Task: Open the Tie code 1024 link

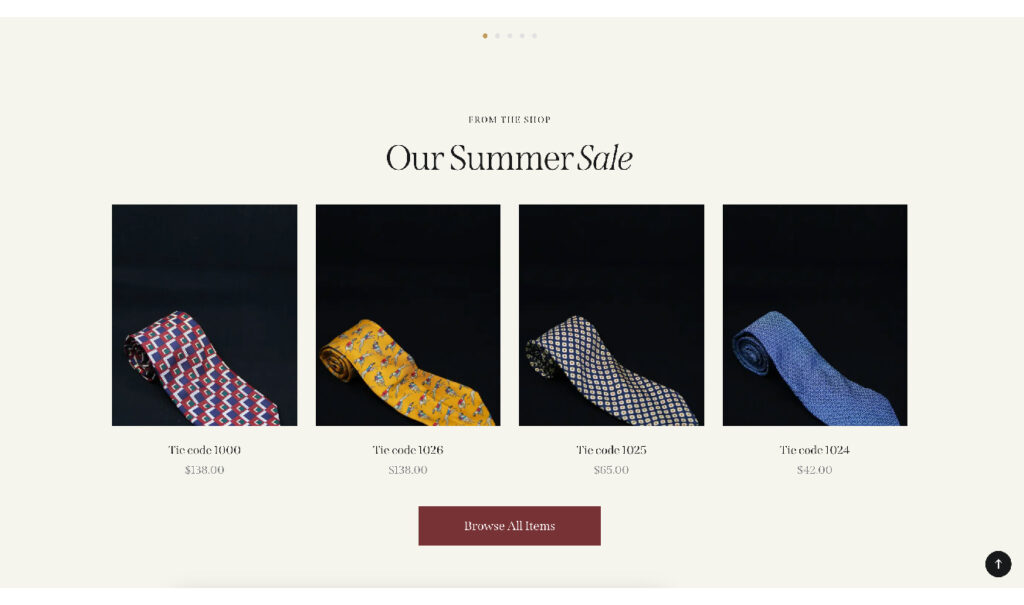Action: coord(814,450)
